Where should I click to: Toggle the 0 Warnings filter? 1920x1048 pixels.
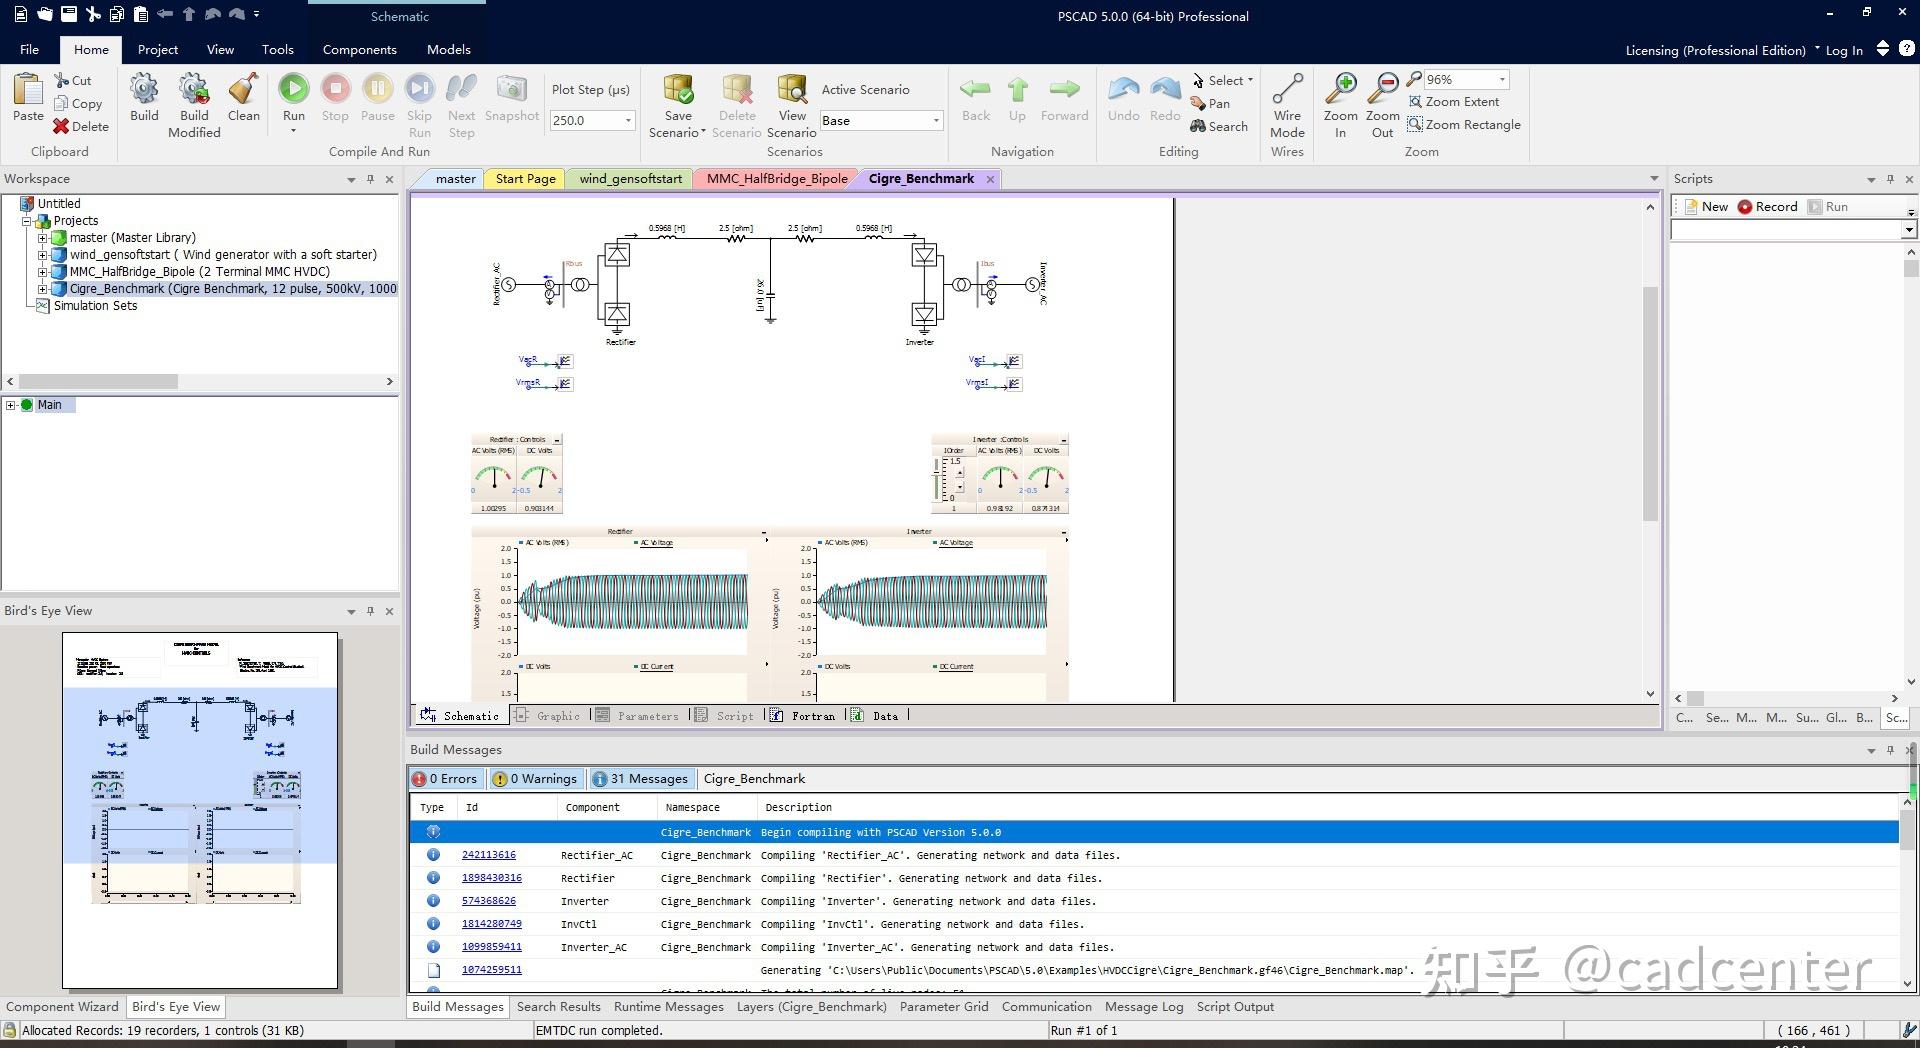[535, 779]
